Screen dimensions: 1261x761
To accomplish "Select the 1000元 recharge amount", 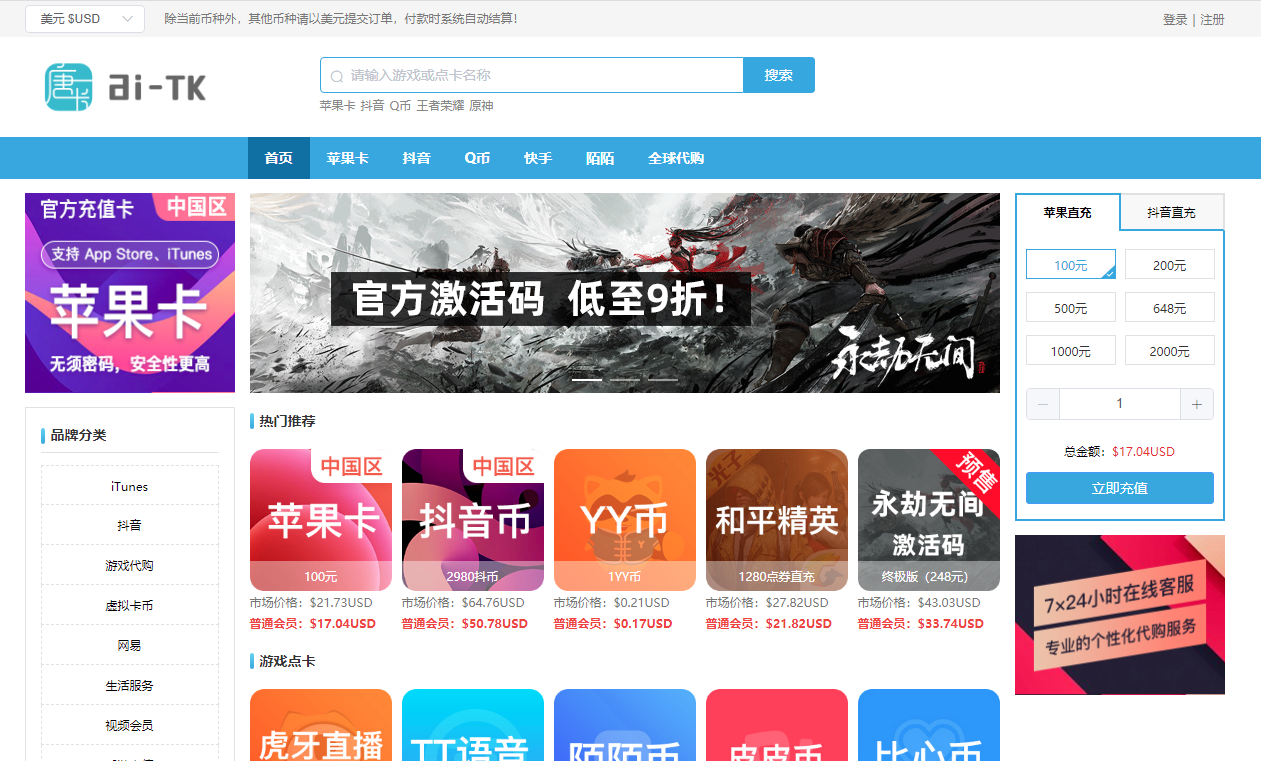I will (x=1071, y=351).
